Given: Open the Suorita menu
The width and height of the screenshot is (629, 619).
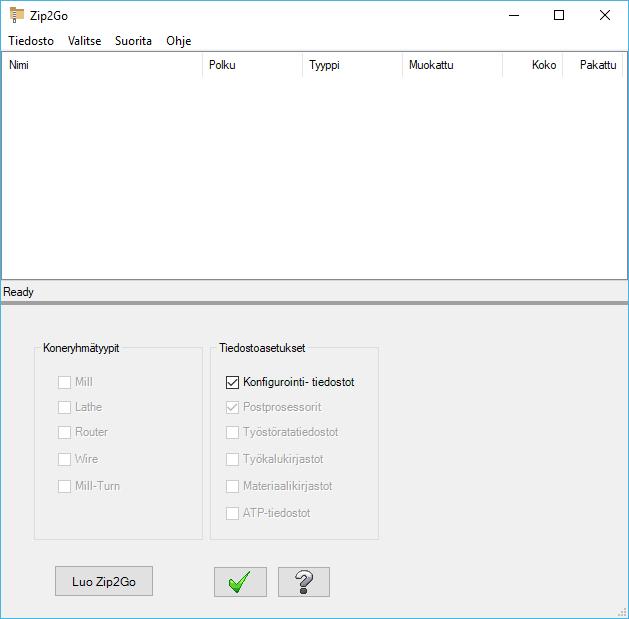Looking at the screenshot, I should 133,41.
